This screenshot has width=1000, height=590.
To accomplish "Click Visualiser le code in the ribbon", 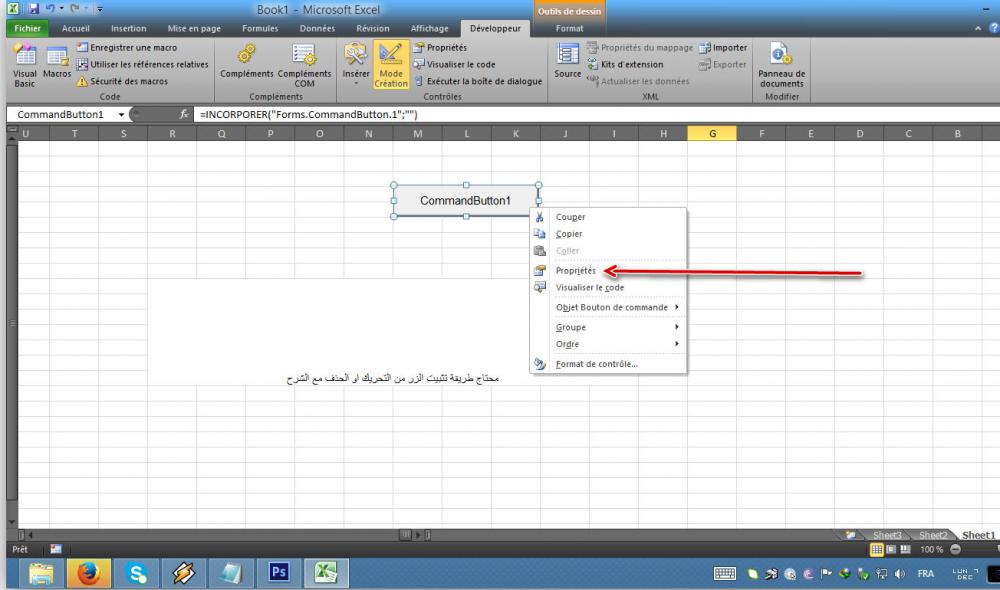I will tap(454, 64).
